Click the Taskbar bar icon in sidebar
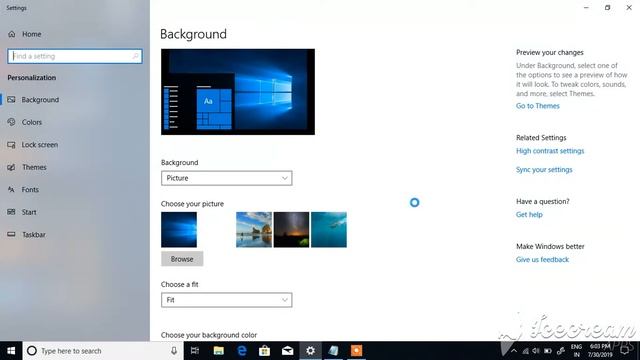640x360 pixels. click(x=11, y=234)
